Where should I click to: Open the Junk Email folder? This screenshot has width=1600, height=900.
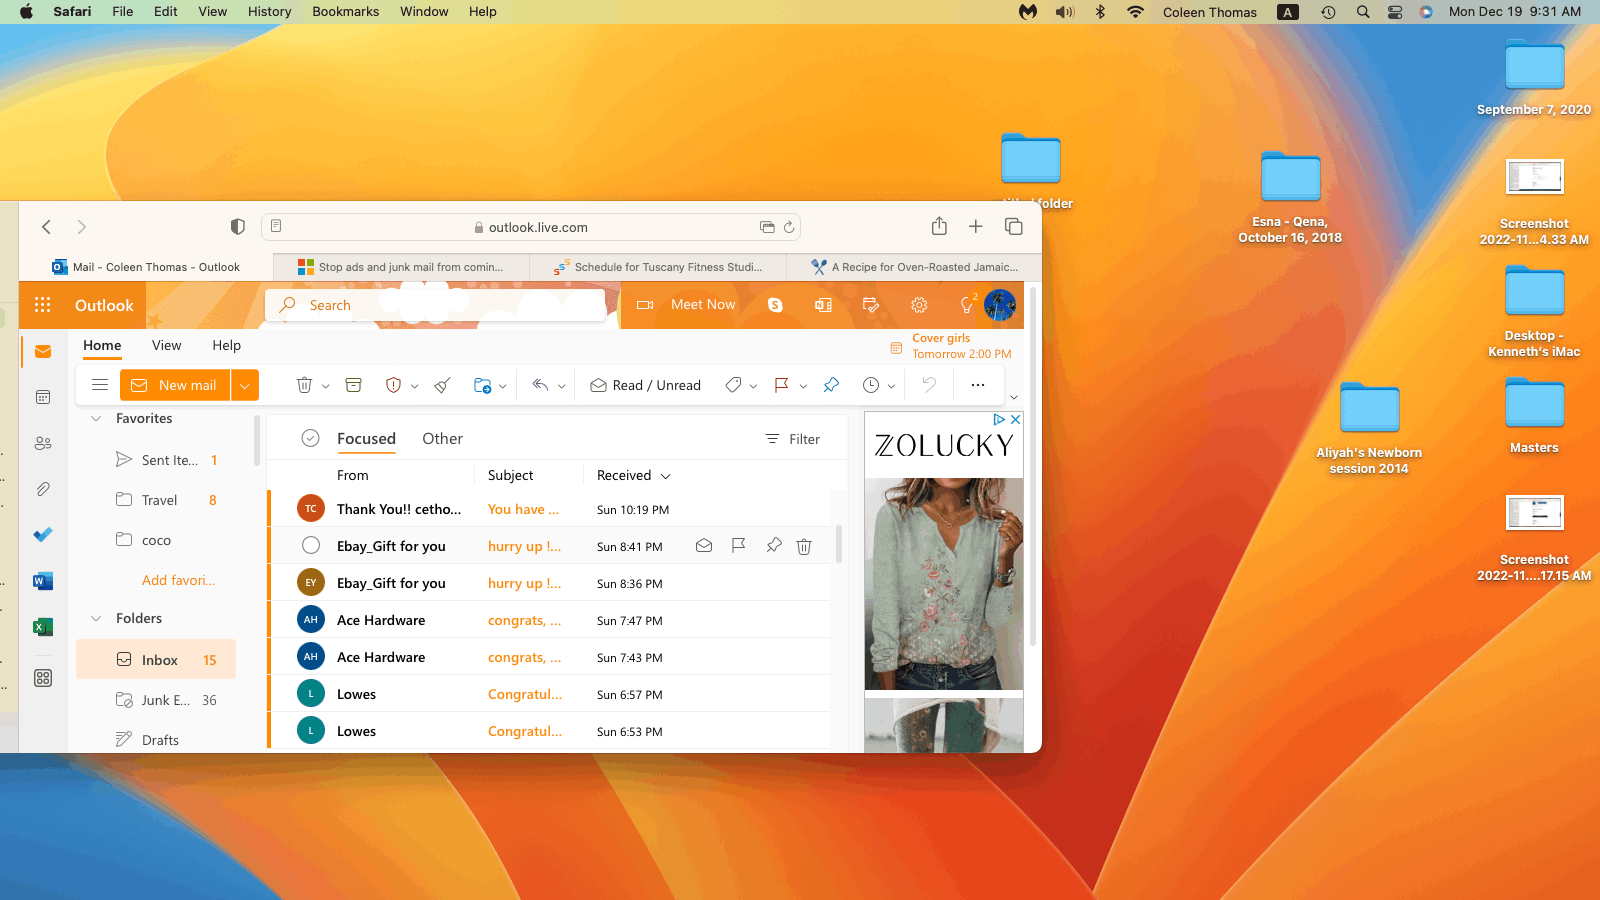point(156,700)
